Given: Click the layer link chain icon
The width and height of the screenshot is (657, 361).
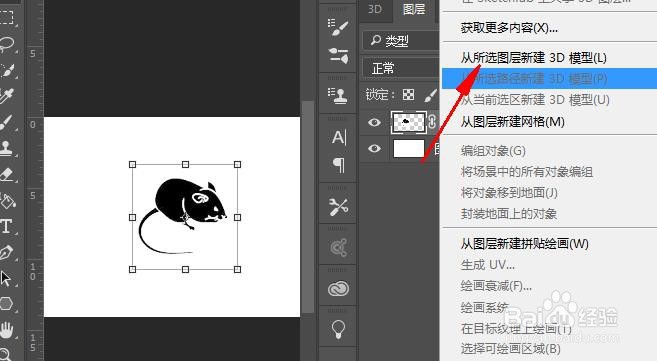Looking at the screenshot, I should (x=432, y=122).
